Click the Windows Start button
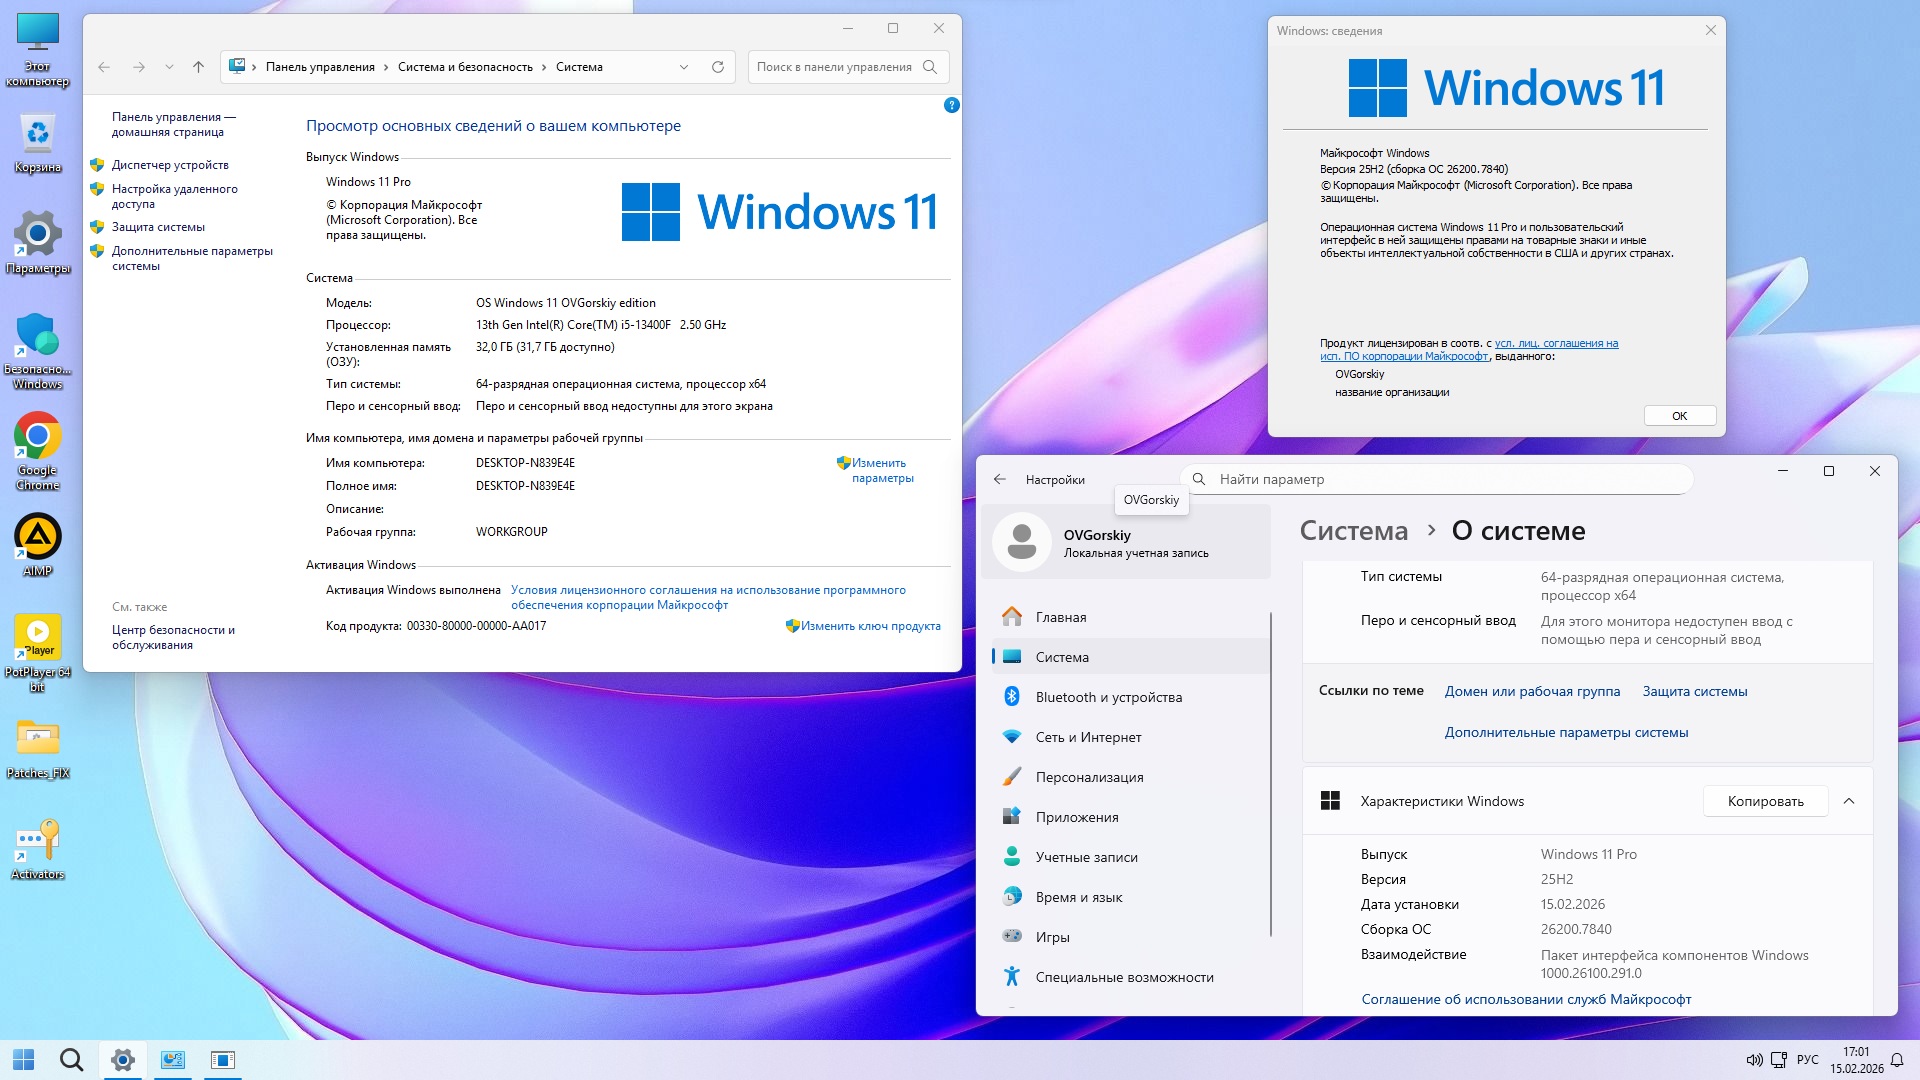 tap(24, 1060)
